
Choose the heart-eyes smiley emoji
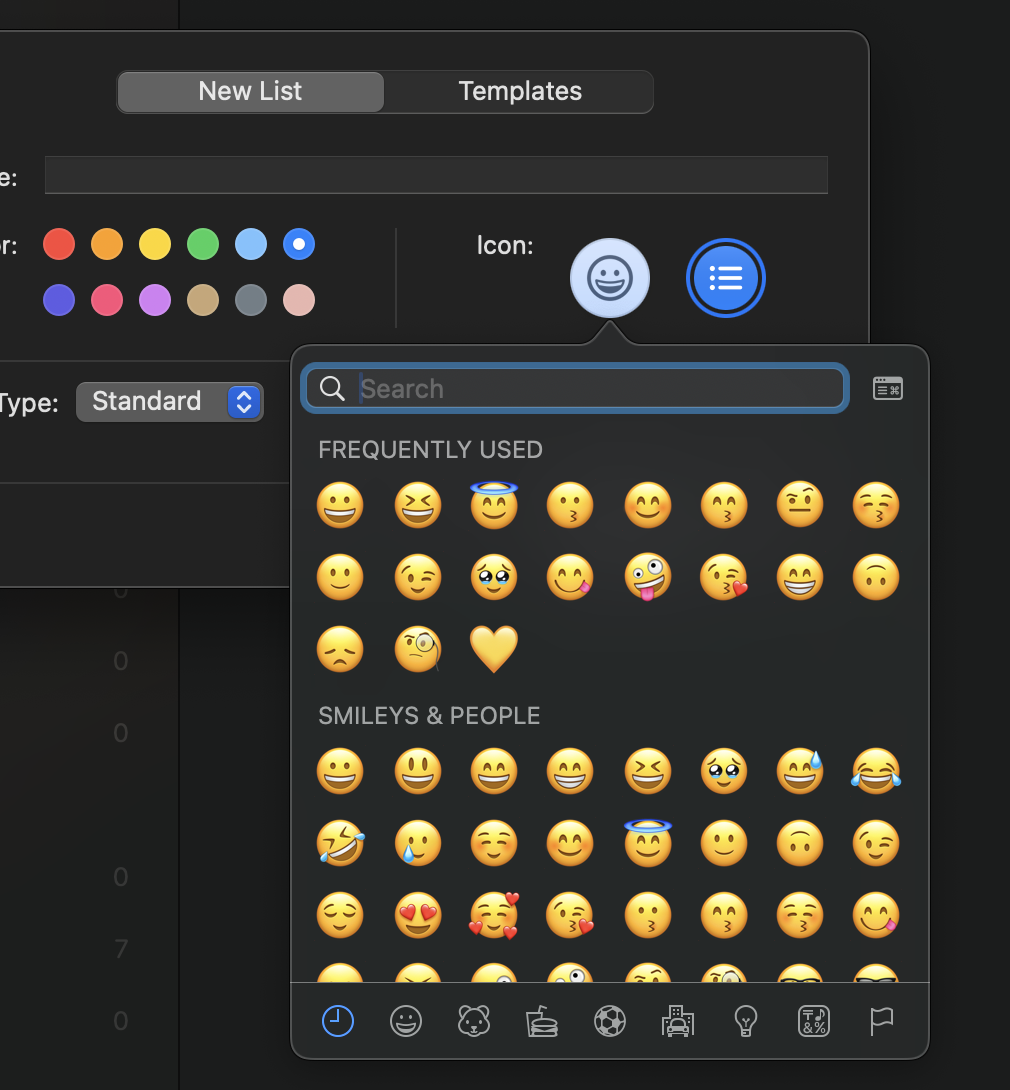[417, 915]
